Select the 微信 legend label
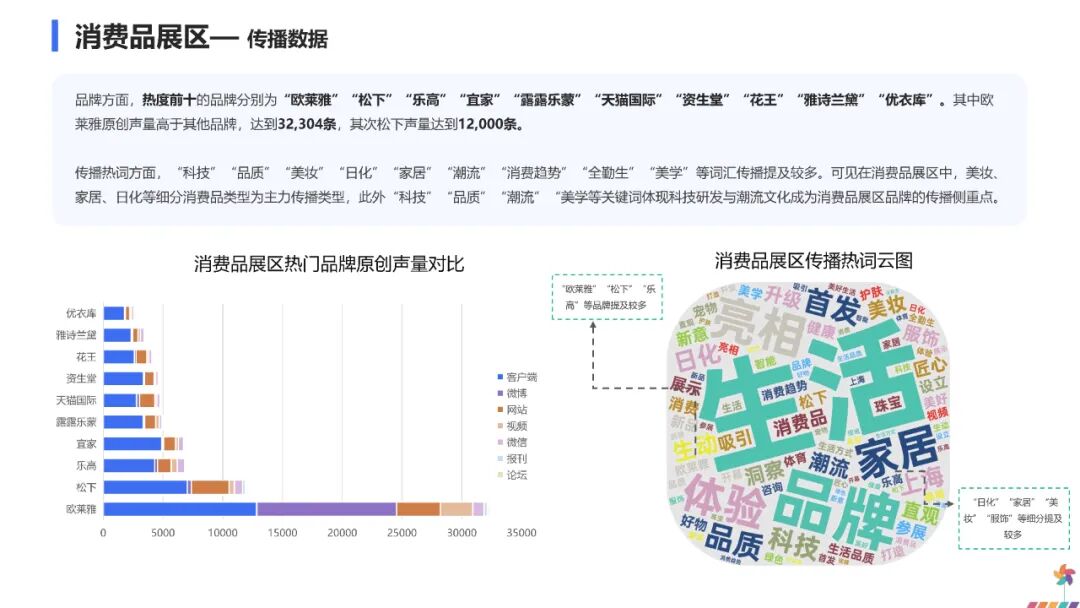Image resolution: width=1080 pixels, height=608 pixels. 517,442
